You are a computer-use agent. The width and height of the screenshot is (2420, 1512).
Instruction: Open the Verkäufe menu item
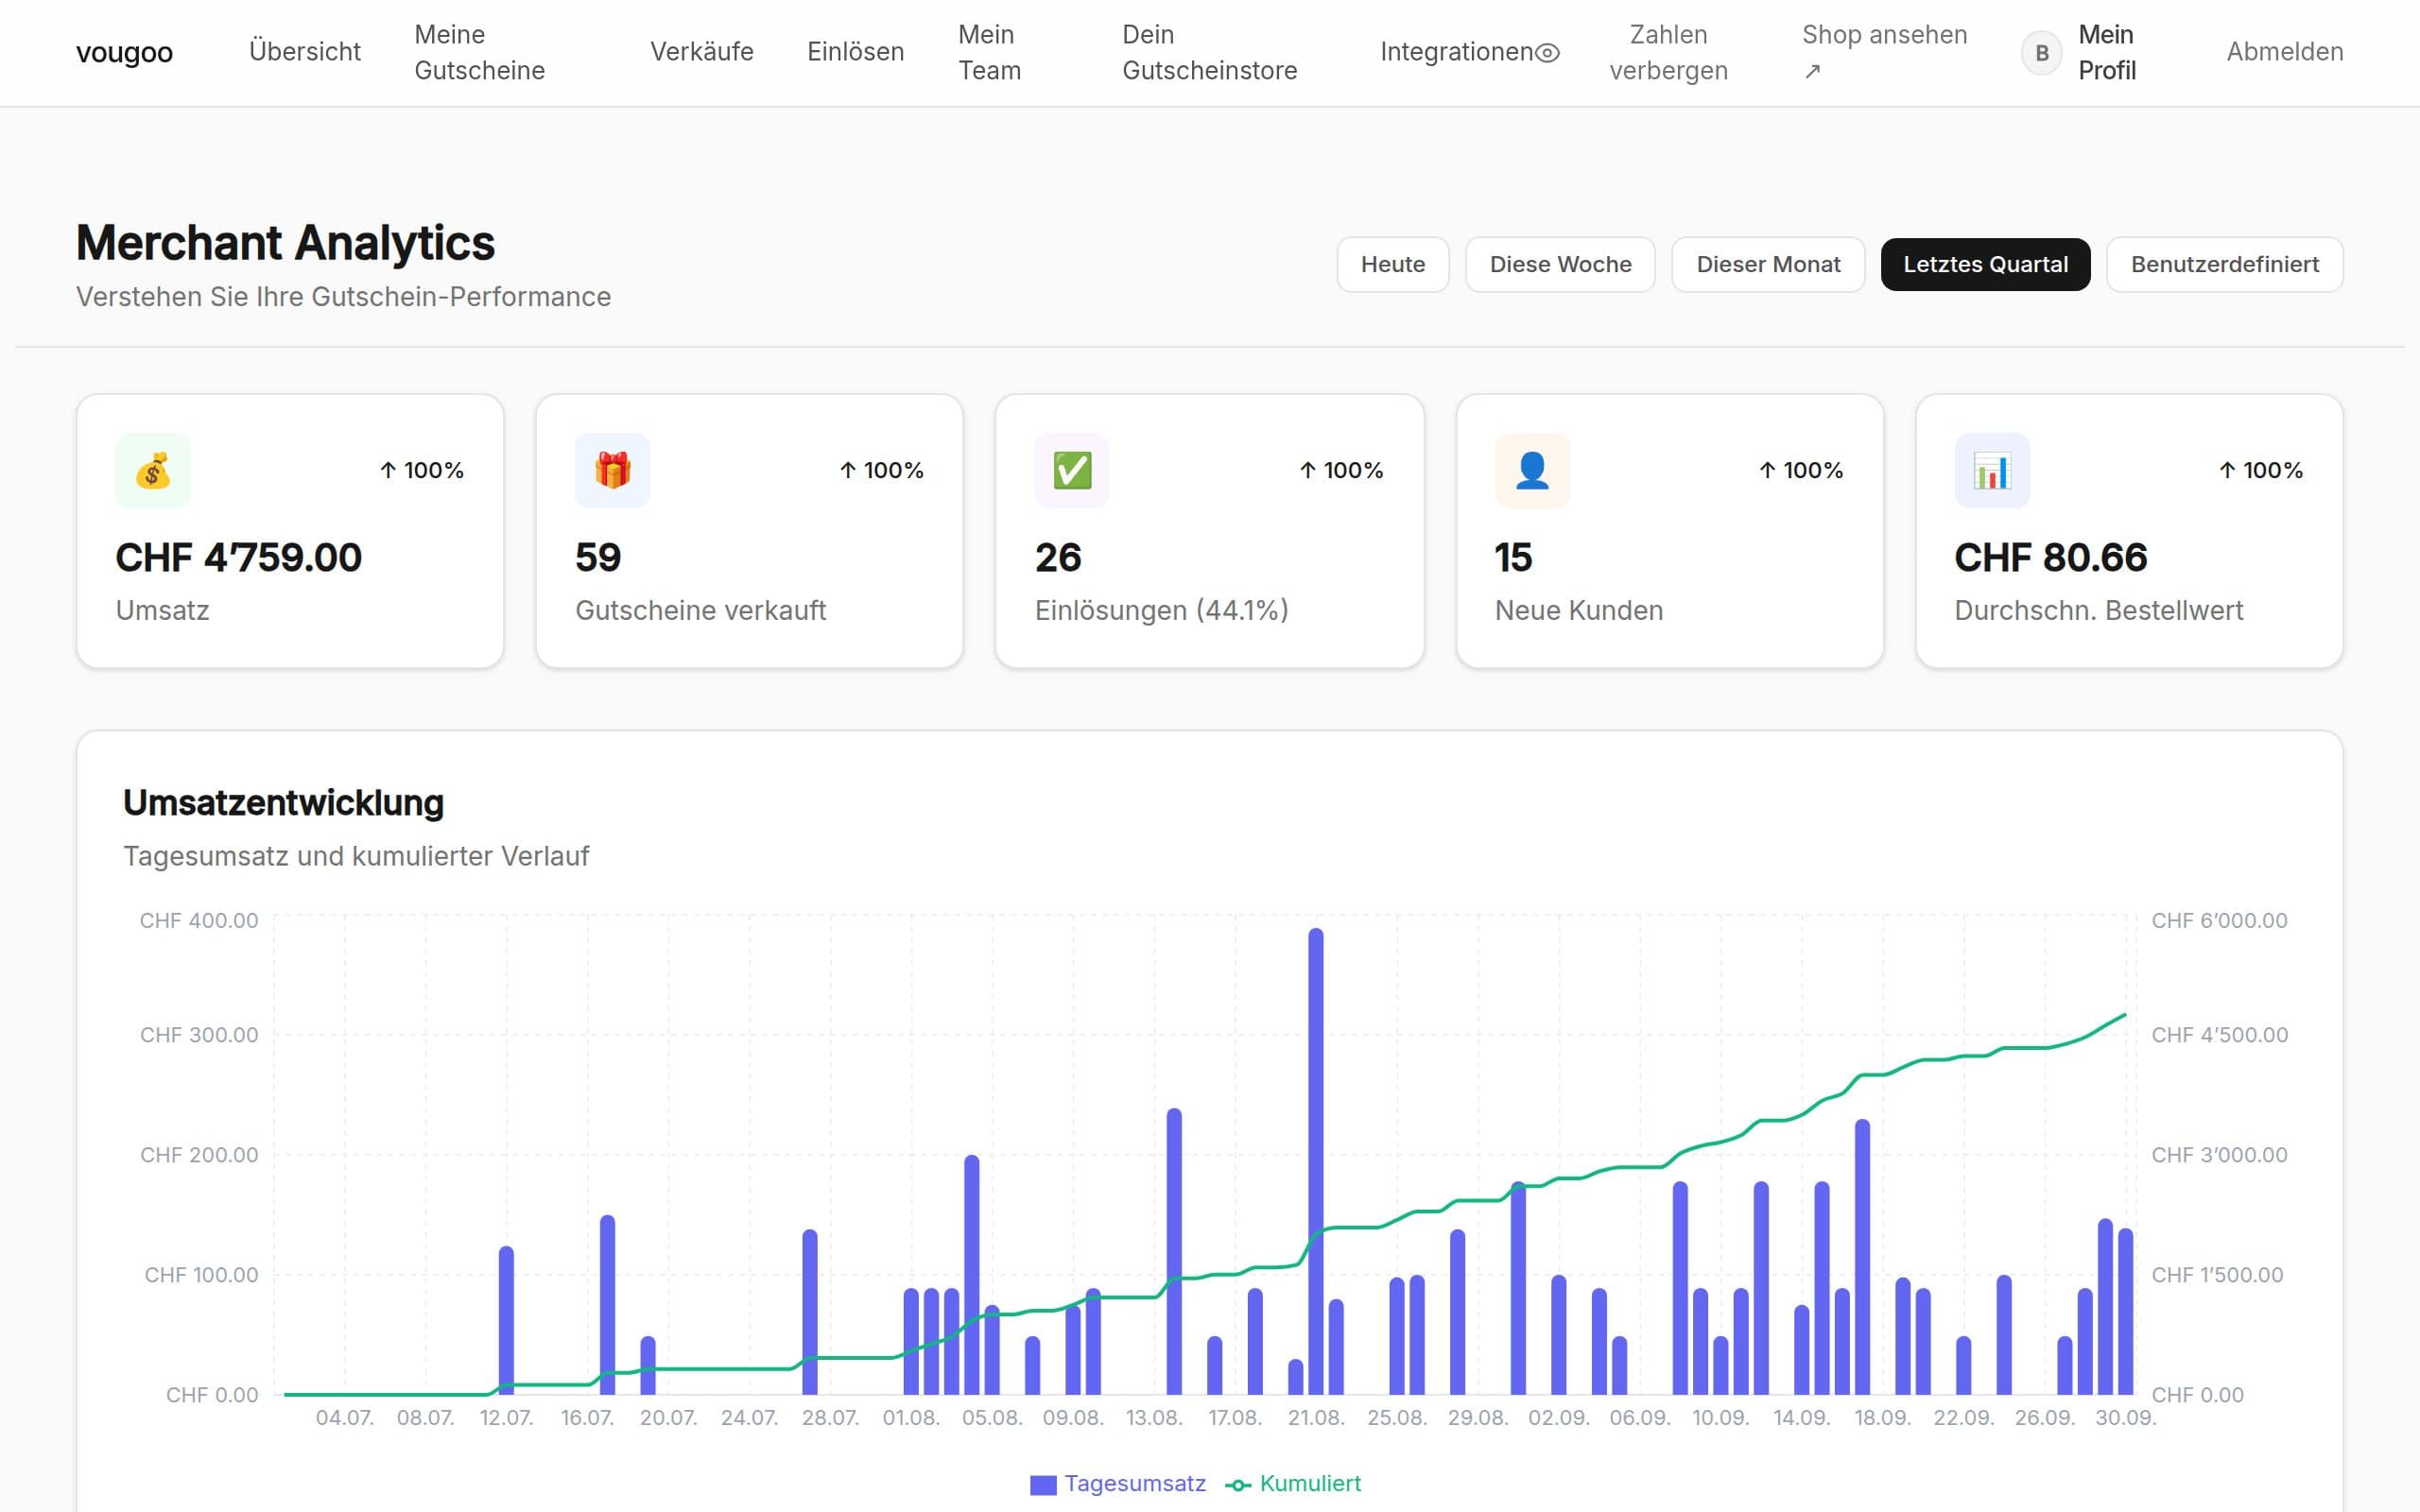tap(701, 52)
